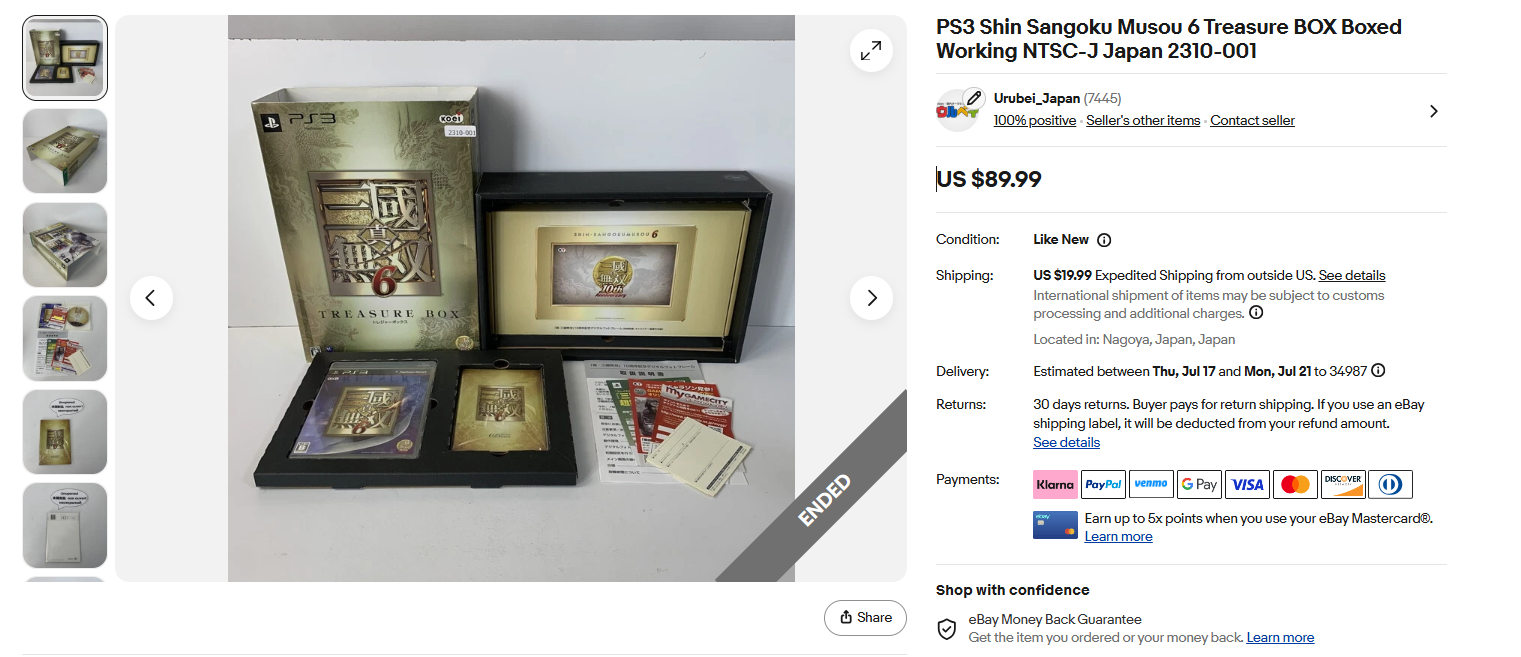
Task: Select the PayPal payment icon
Action: 1103,484
